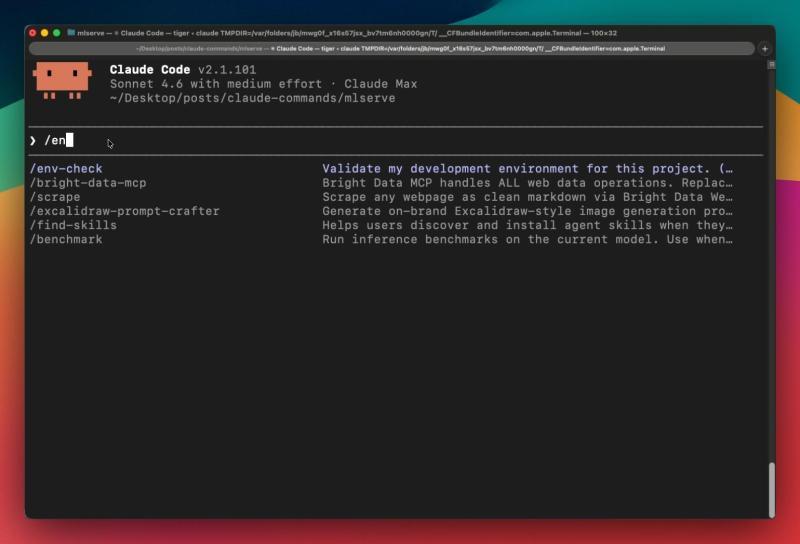Screen dimensions: 800x544
Task: Choose the /benchmark command entry
Action: point(66,239)
